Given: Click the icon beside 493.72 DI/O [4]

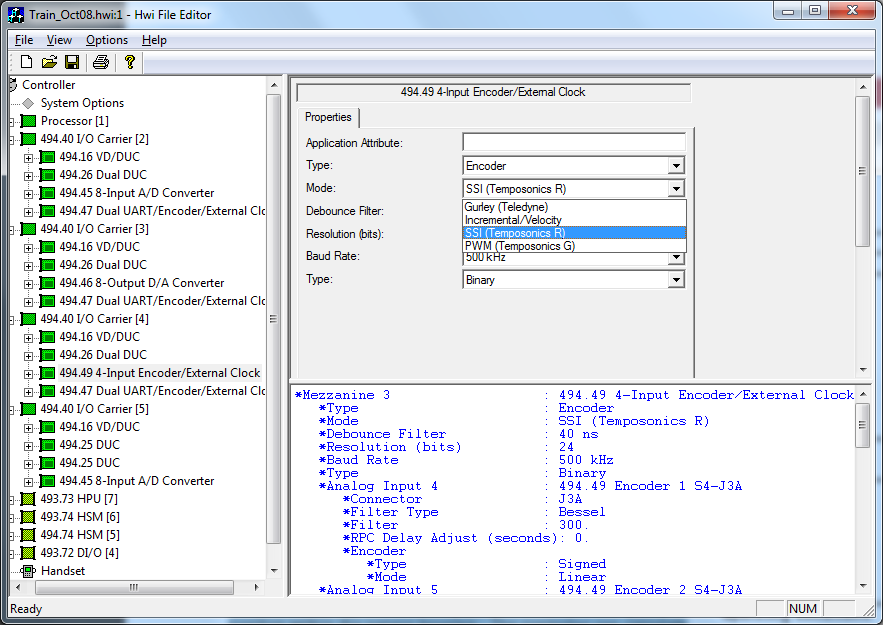Looking at the screenshot, I should click(28, 553).
